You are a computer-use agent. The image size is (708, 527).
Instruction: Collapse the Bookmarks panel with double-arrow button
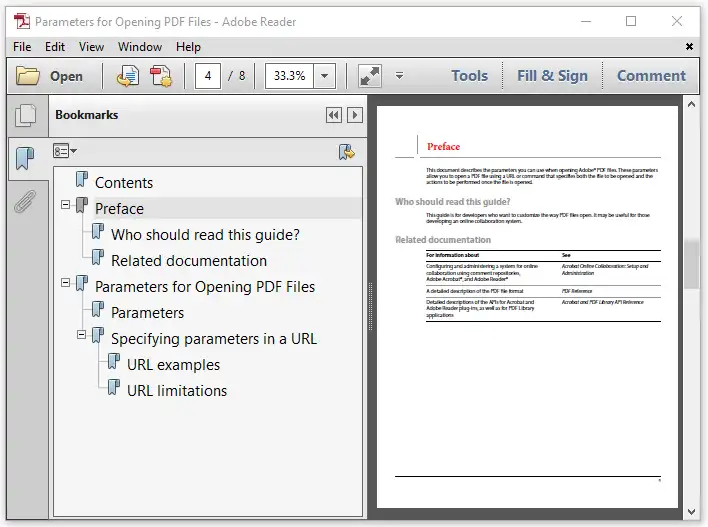[x=334, y=115]
